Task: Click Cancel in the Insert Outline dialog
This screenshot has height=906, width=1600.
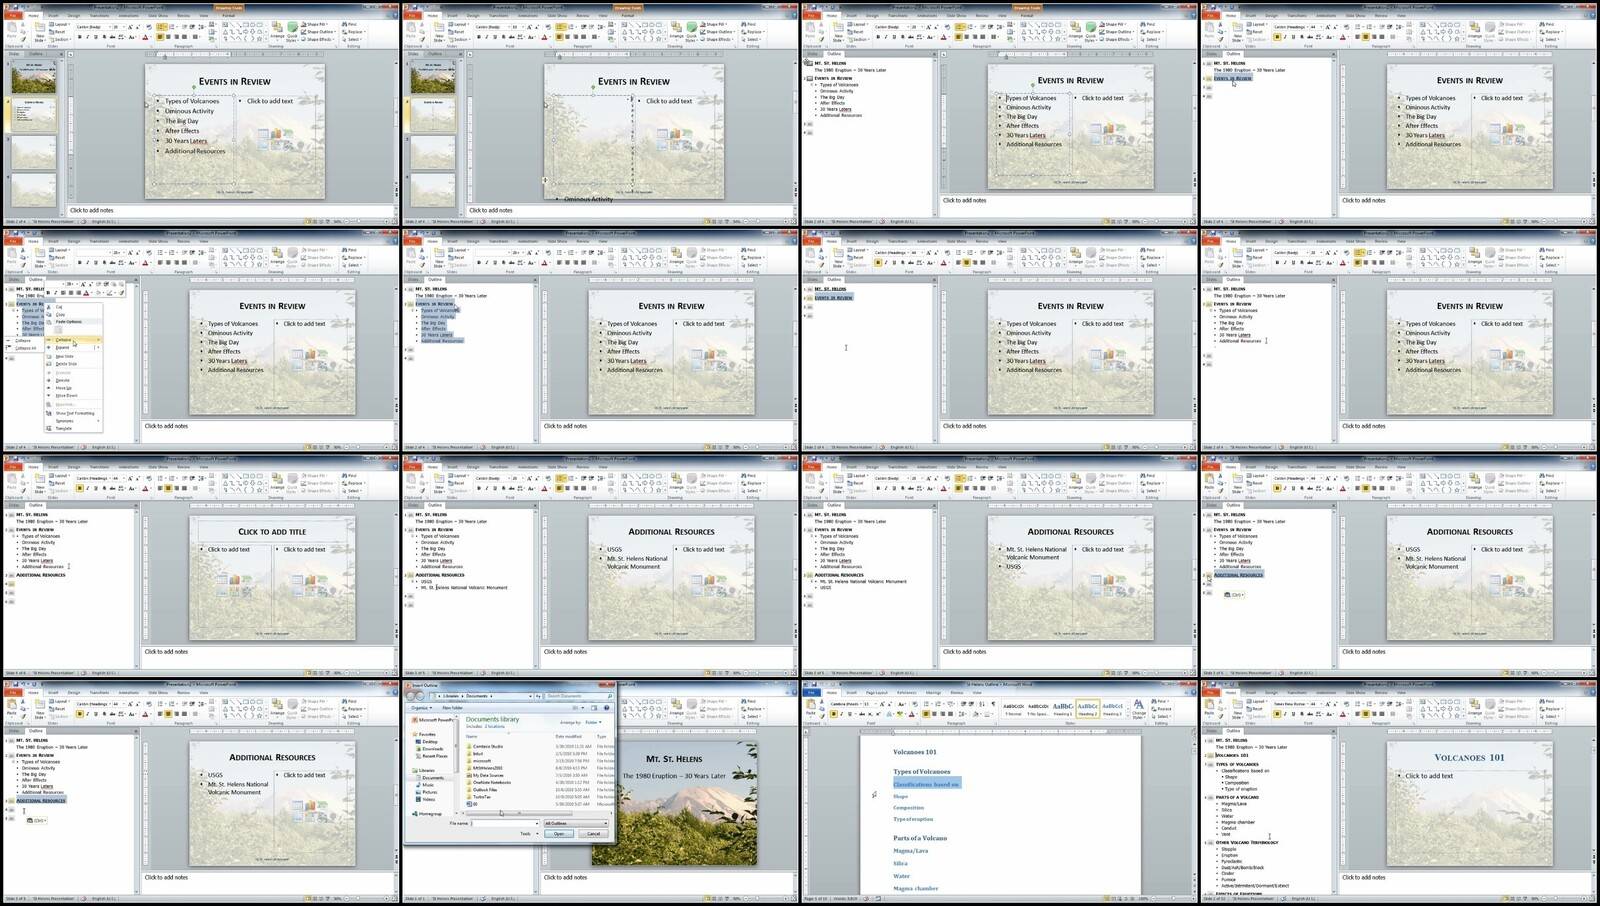Action: [x=593, y=834]
